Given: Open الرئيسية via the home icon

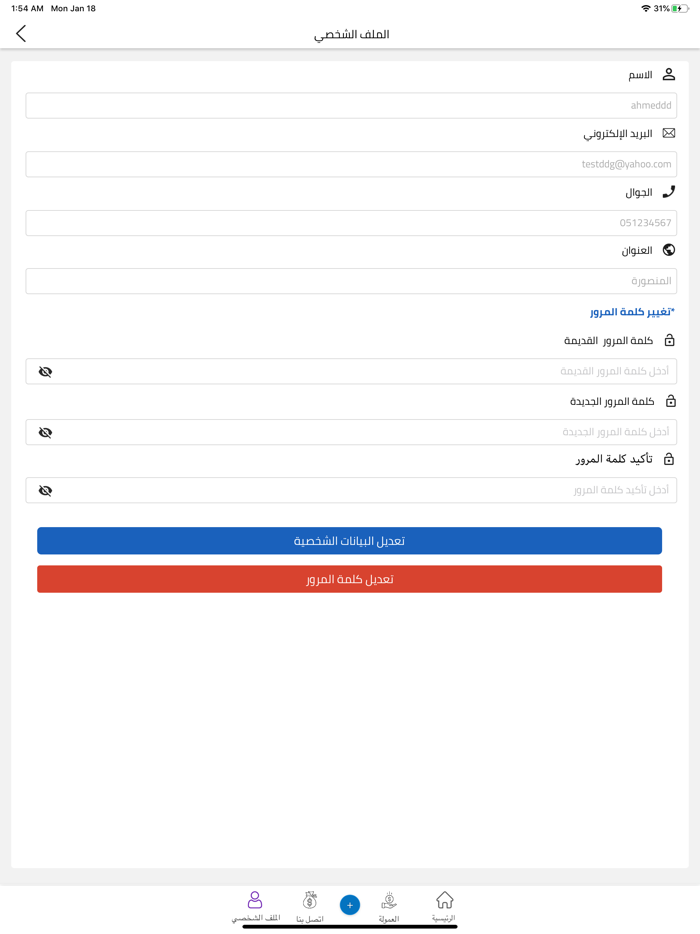Looking at the screenshot, I should pyautogui.click(x=444, y=905).
